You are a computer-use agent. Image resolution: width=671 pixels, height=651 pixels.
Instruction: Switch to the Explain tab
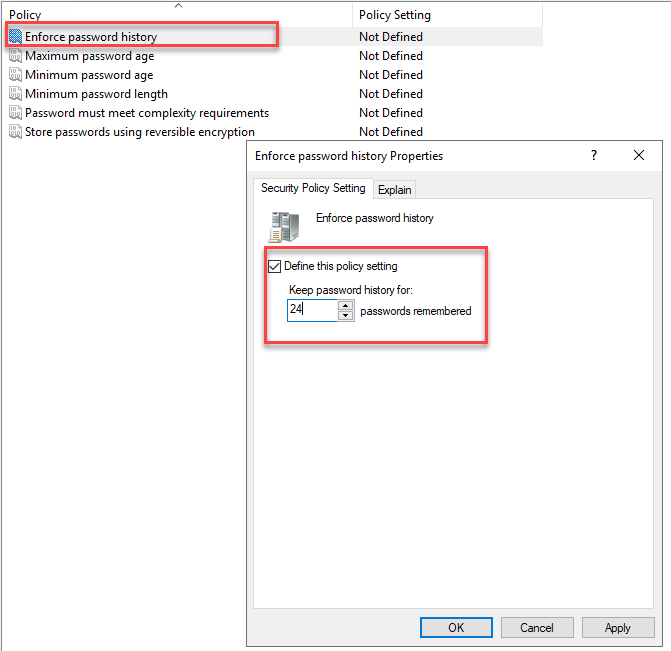click(x=395, y=190)
